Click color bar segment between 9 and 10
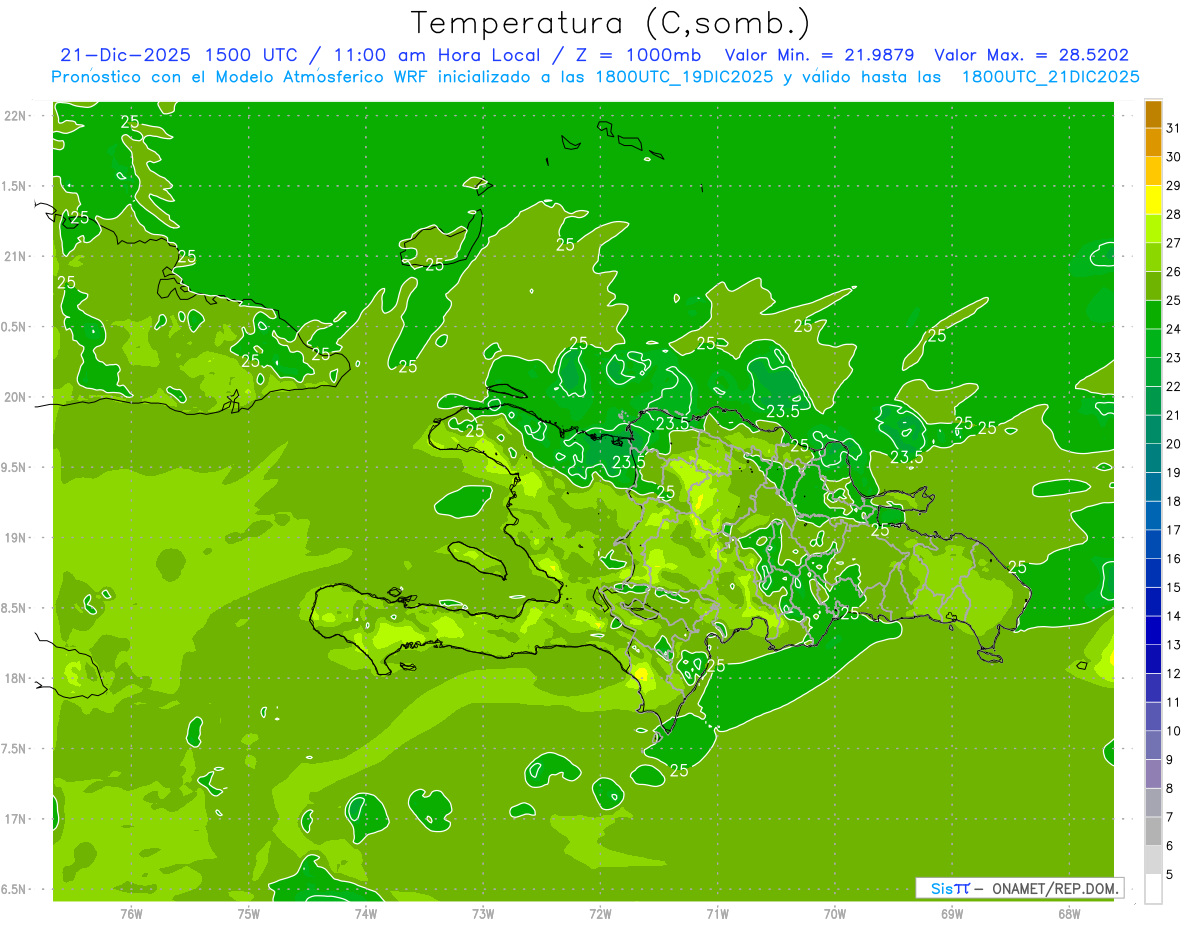Screen dimensions: 1200x927 pos(1153,745)
